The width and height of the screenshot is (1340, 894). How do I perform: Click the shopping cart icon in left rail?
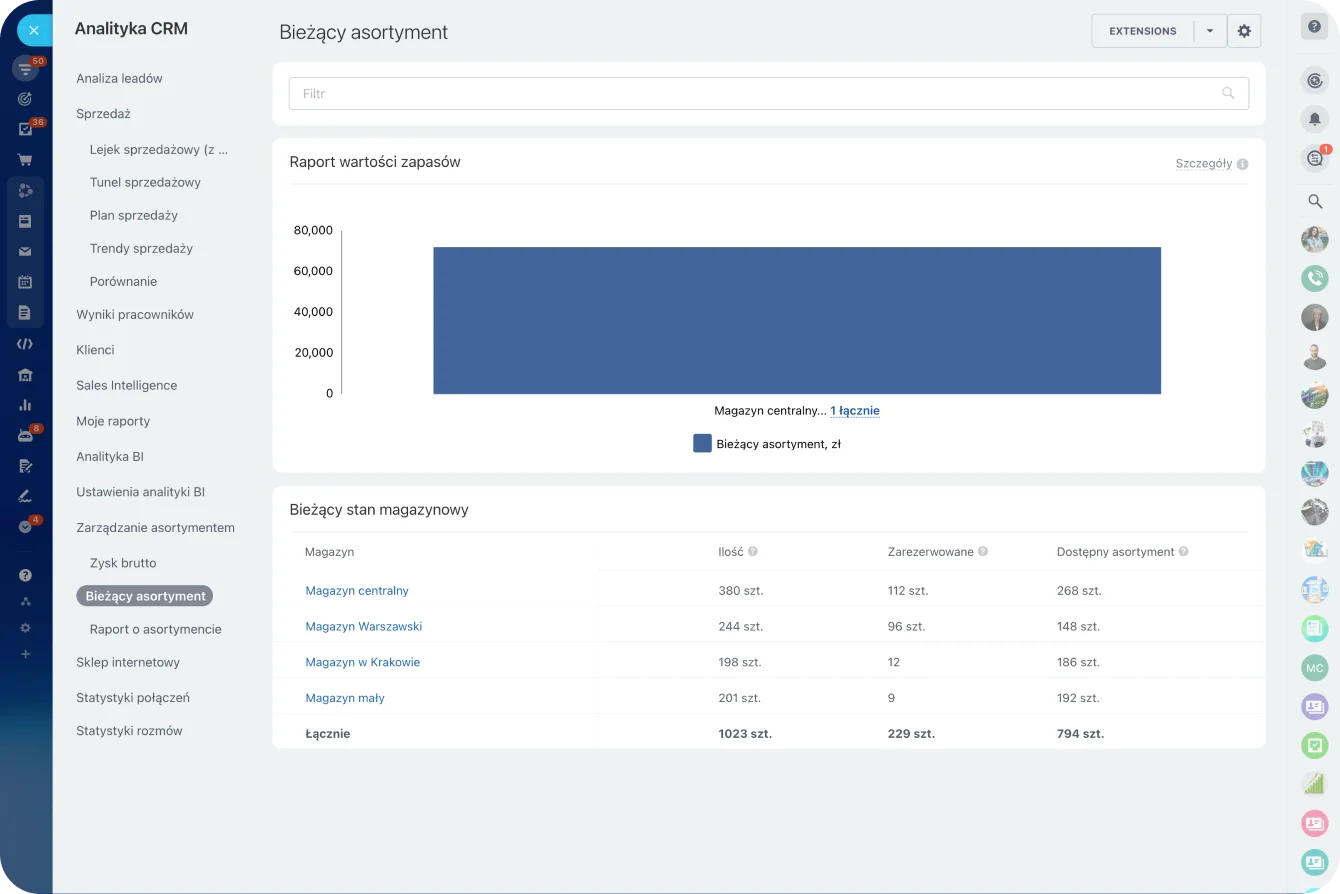pos(25,160)
